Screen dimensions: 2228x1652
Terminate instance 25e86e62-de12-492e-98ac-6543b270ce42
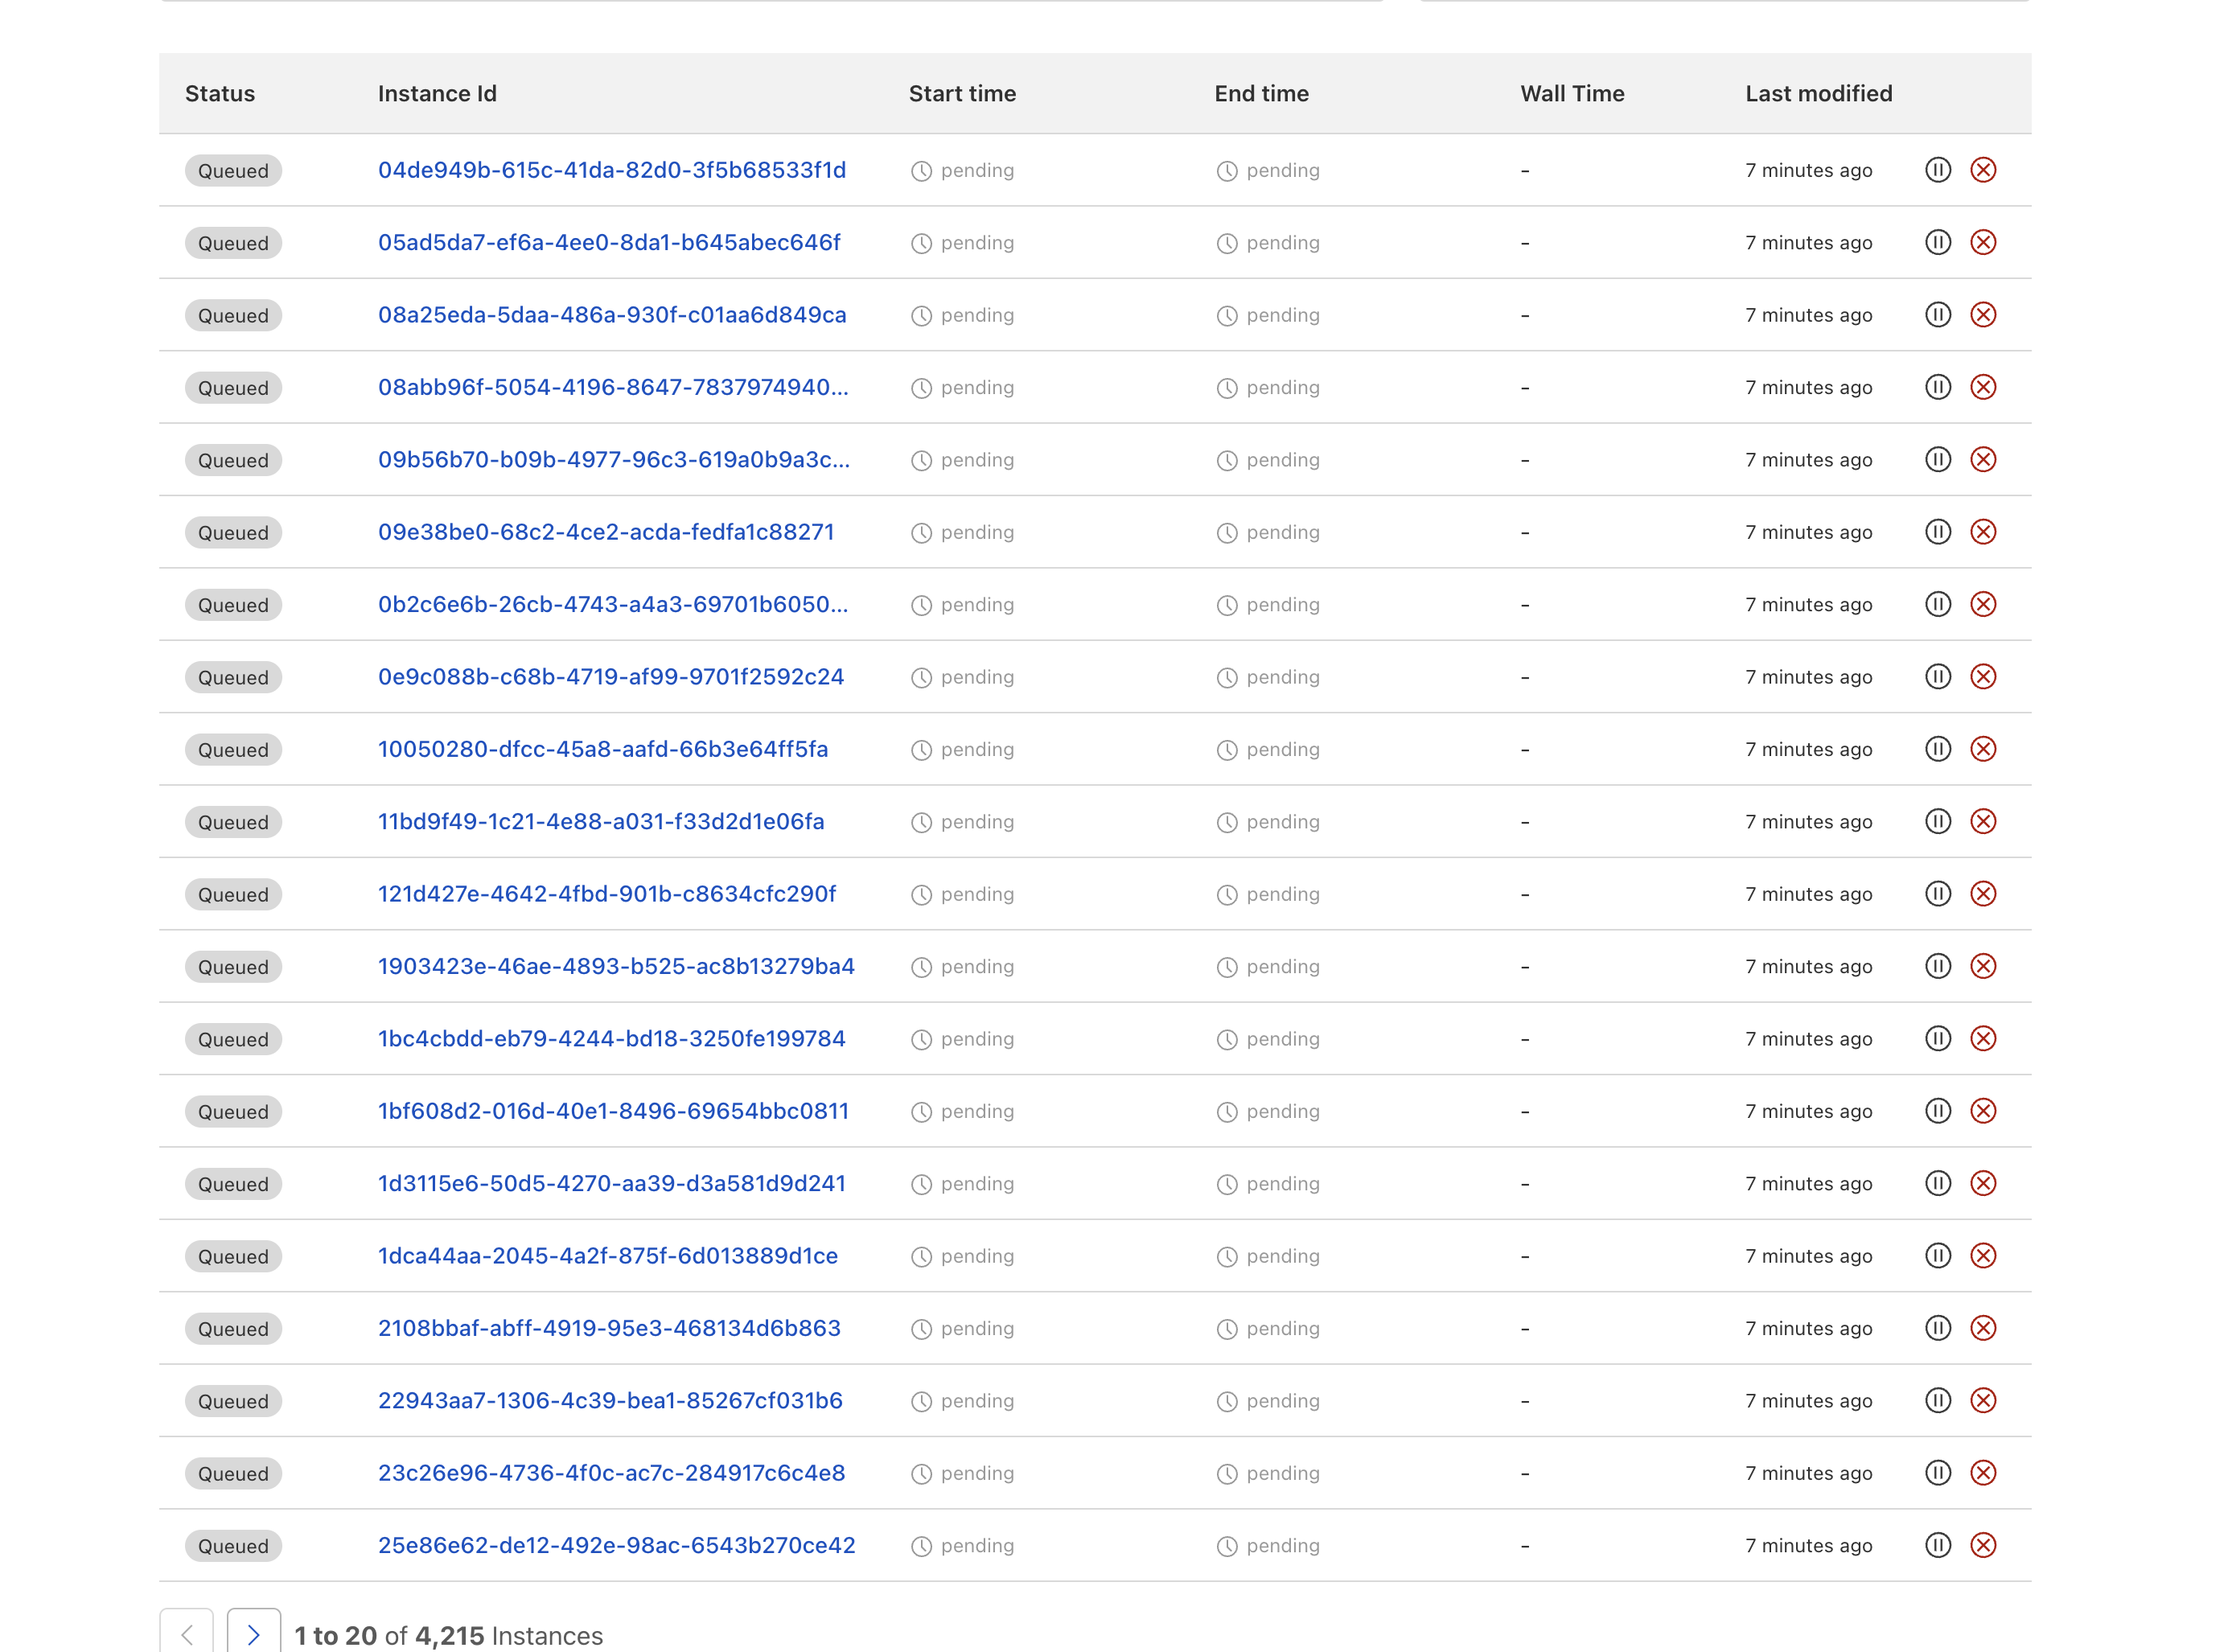tap(1982, 1545)
